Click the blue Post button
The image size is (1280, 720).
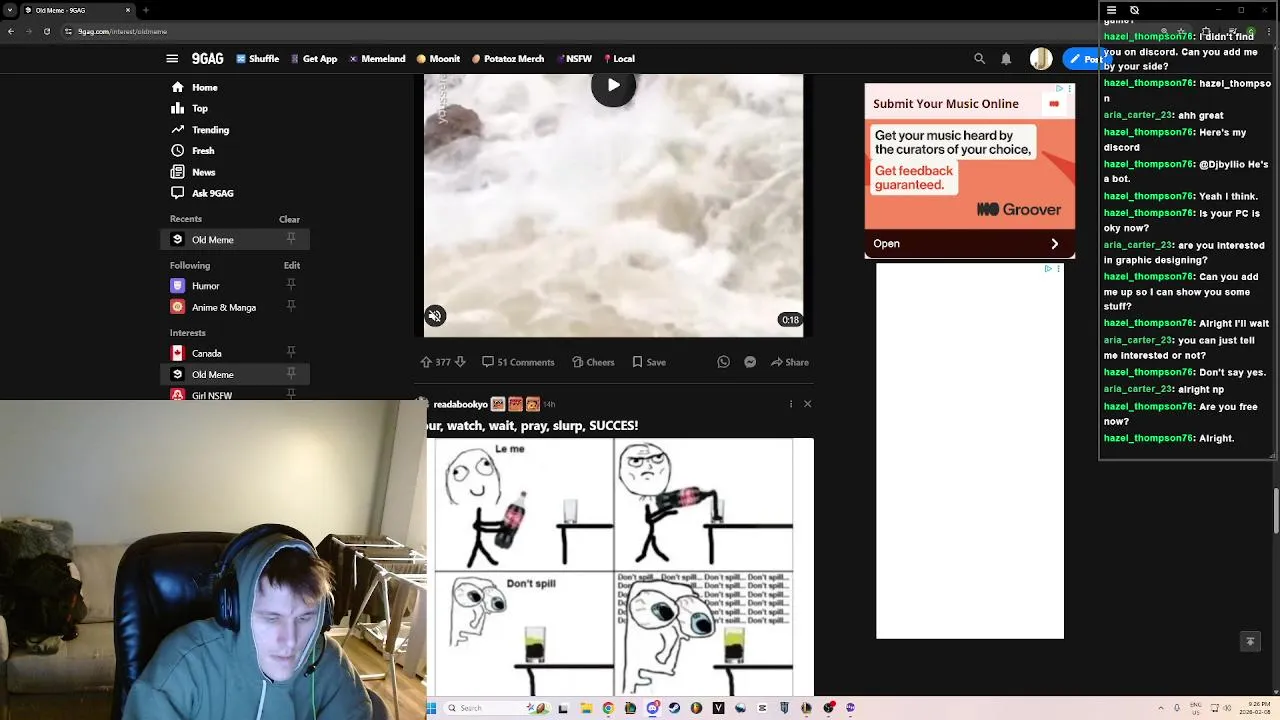pos(1084,59)
